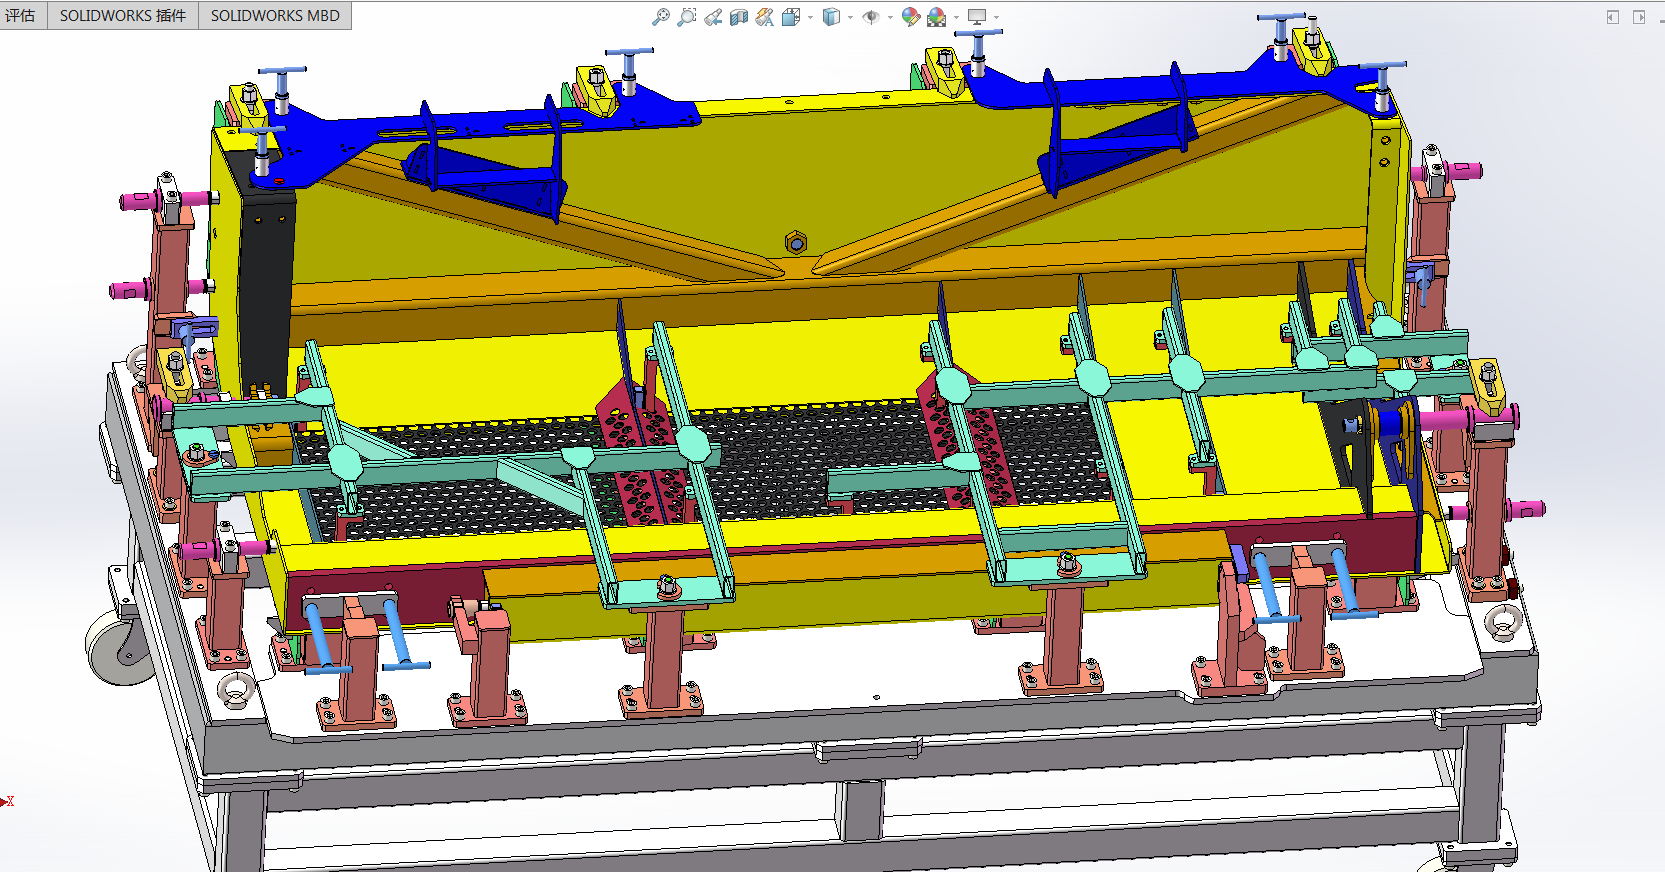Click the right panel expand icon at top right
This screenshot has width=1665, height=872.
tap(1639, 17)
